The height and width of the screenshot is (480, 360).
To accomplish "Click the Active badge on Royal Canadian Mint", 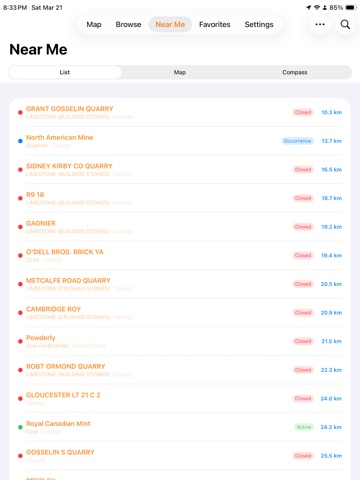I will tap(304, 427).
